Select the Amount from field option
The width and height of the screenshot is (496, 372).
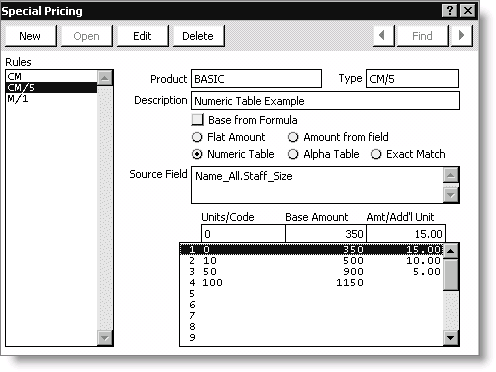pos(293,137)
